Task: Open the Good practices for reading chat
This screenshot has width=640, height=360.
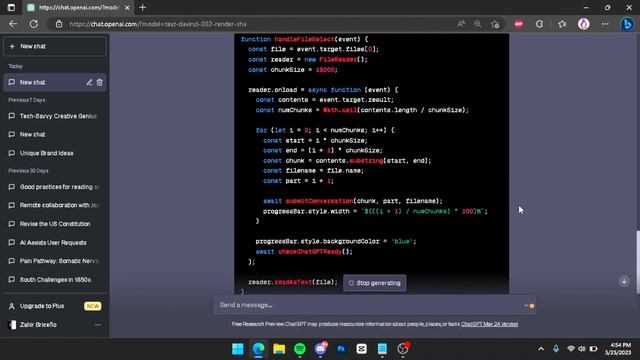Action: tap(55, 187)
